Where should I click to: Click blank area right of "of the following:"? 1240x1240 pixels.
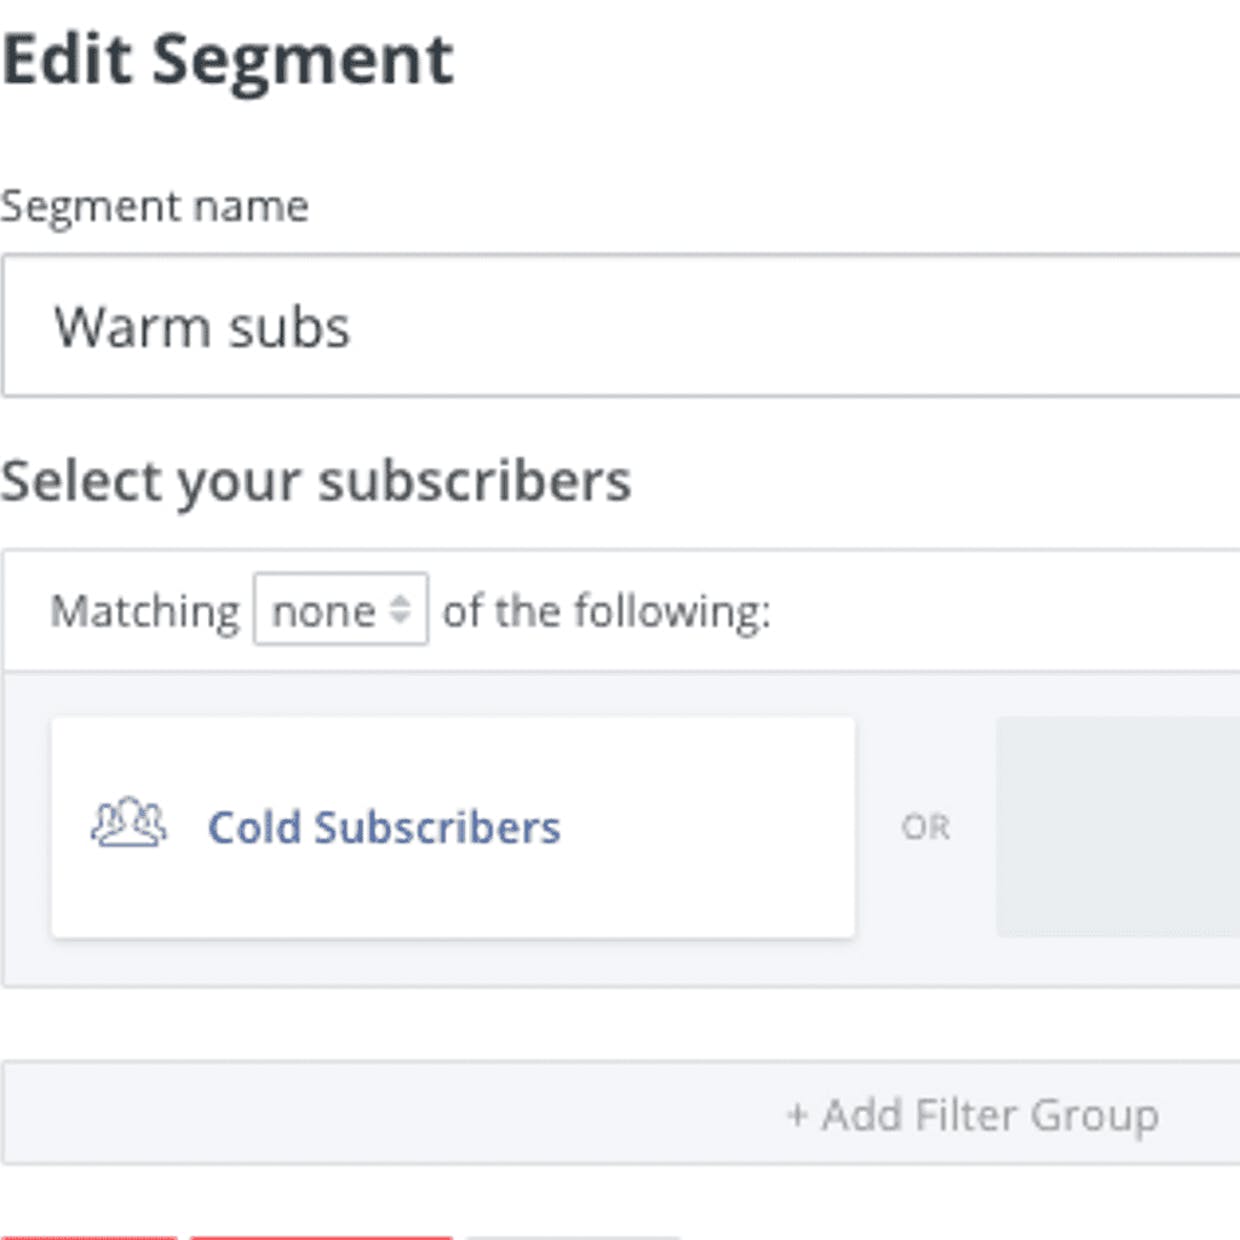[1000, 610]
